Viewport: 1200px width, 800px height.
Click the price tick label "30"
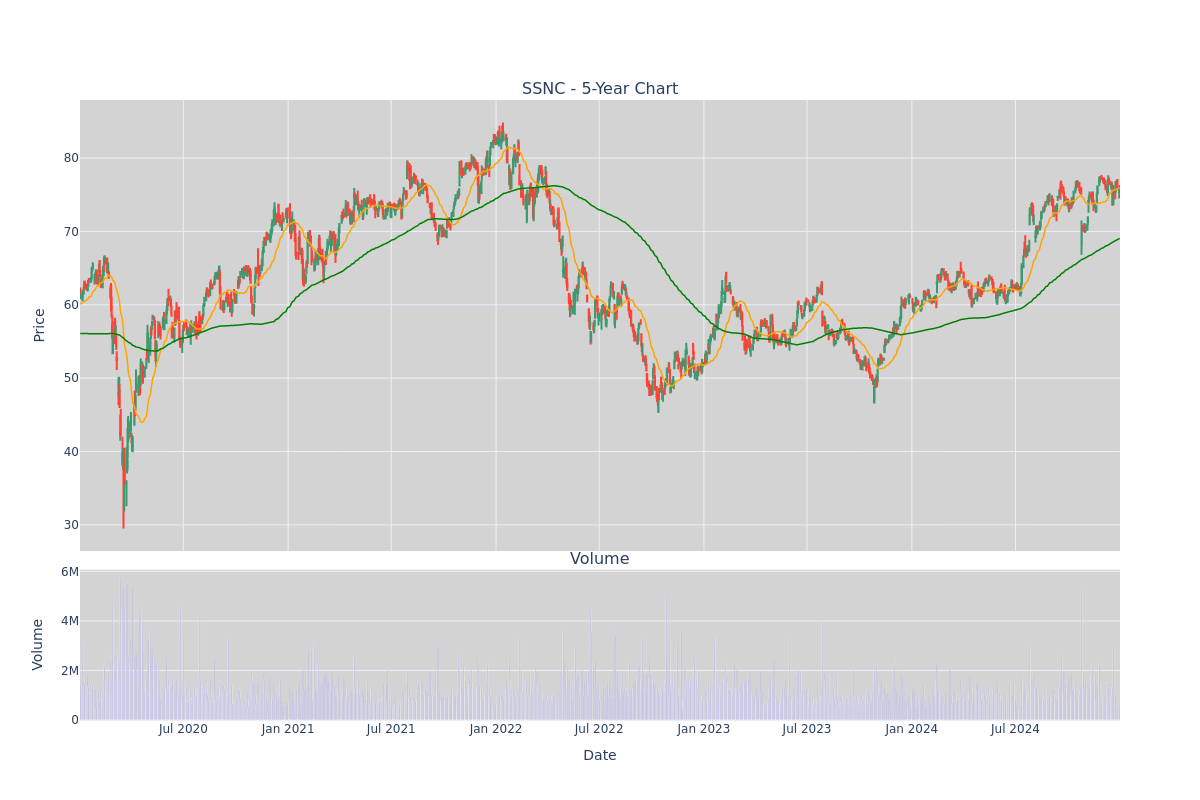pyautogui.click(x=71, y=525)
